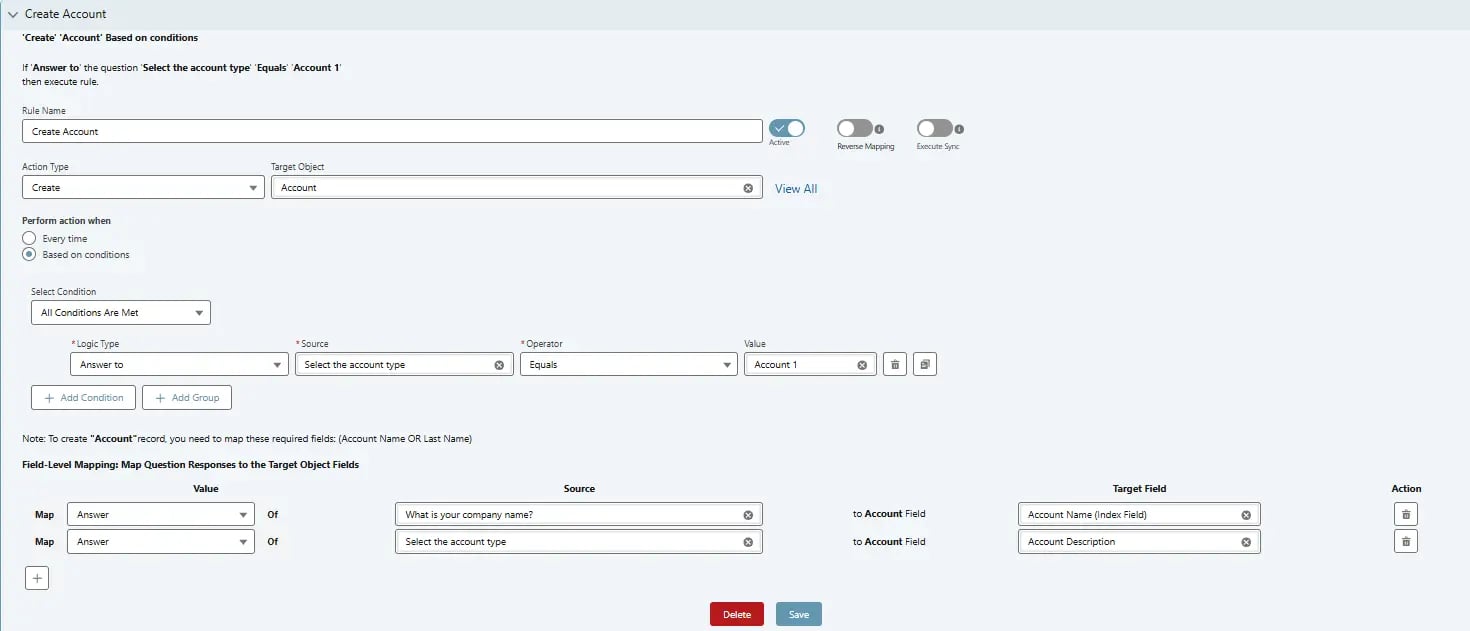
Task: Delete the condition row trash icon
Action: (x=895, y=365)
